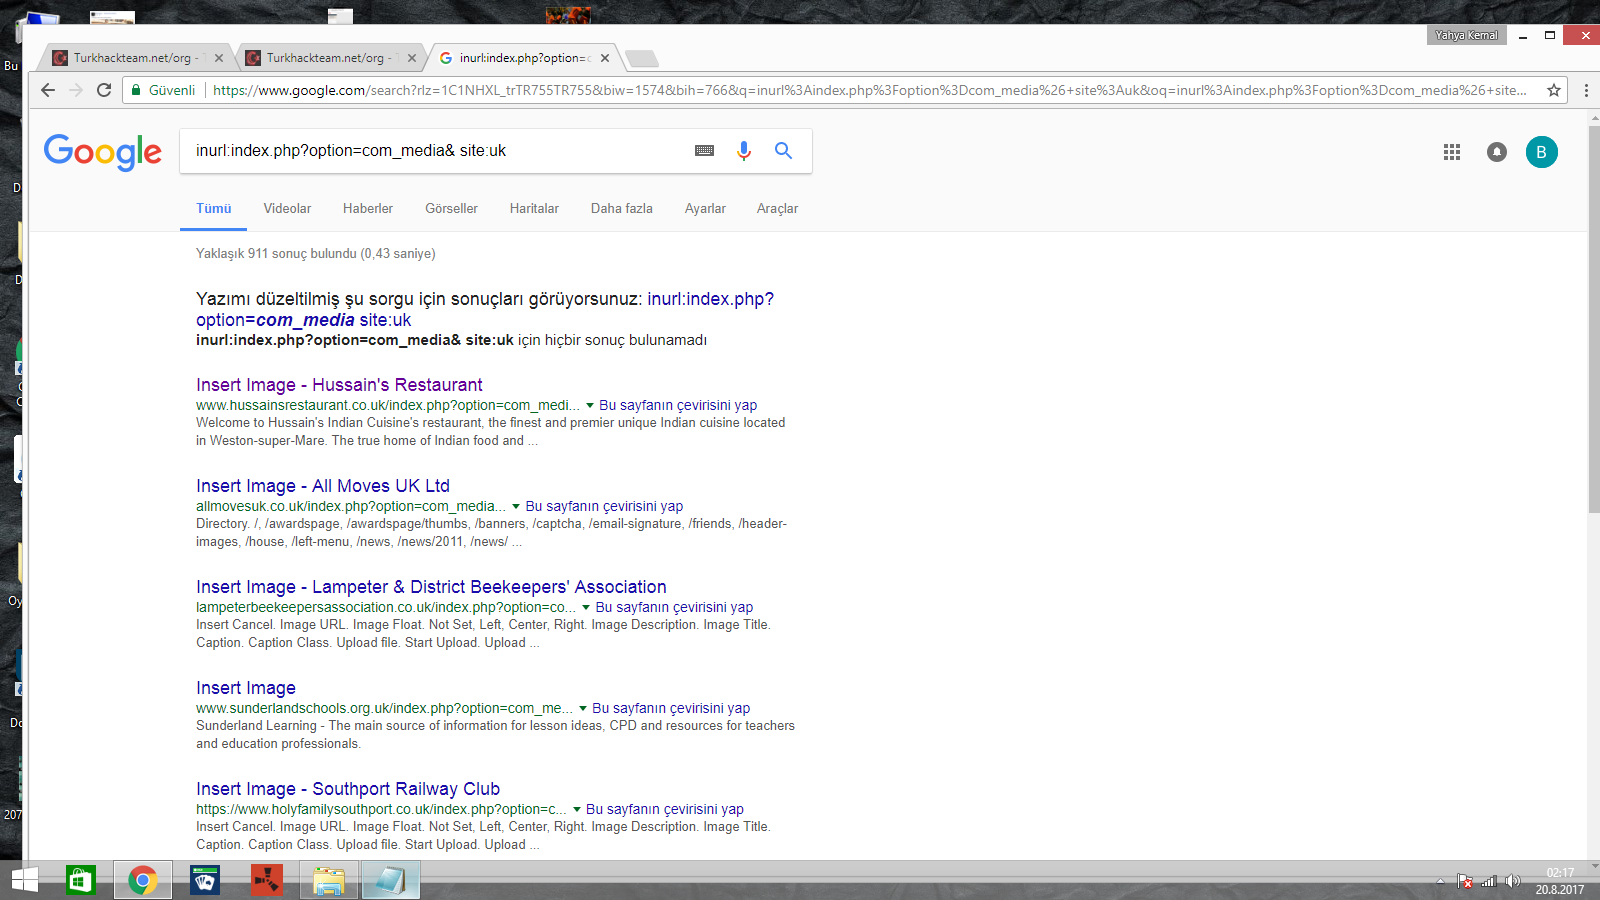Switch to the Videolar tab
This screenshot has width=1600, height=900.
pos(287,209)
